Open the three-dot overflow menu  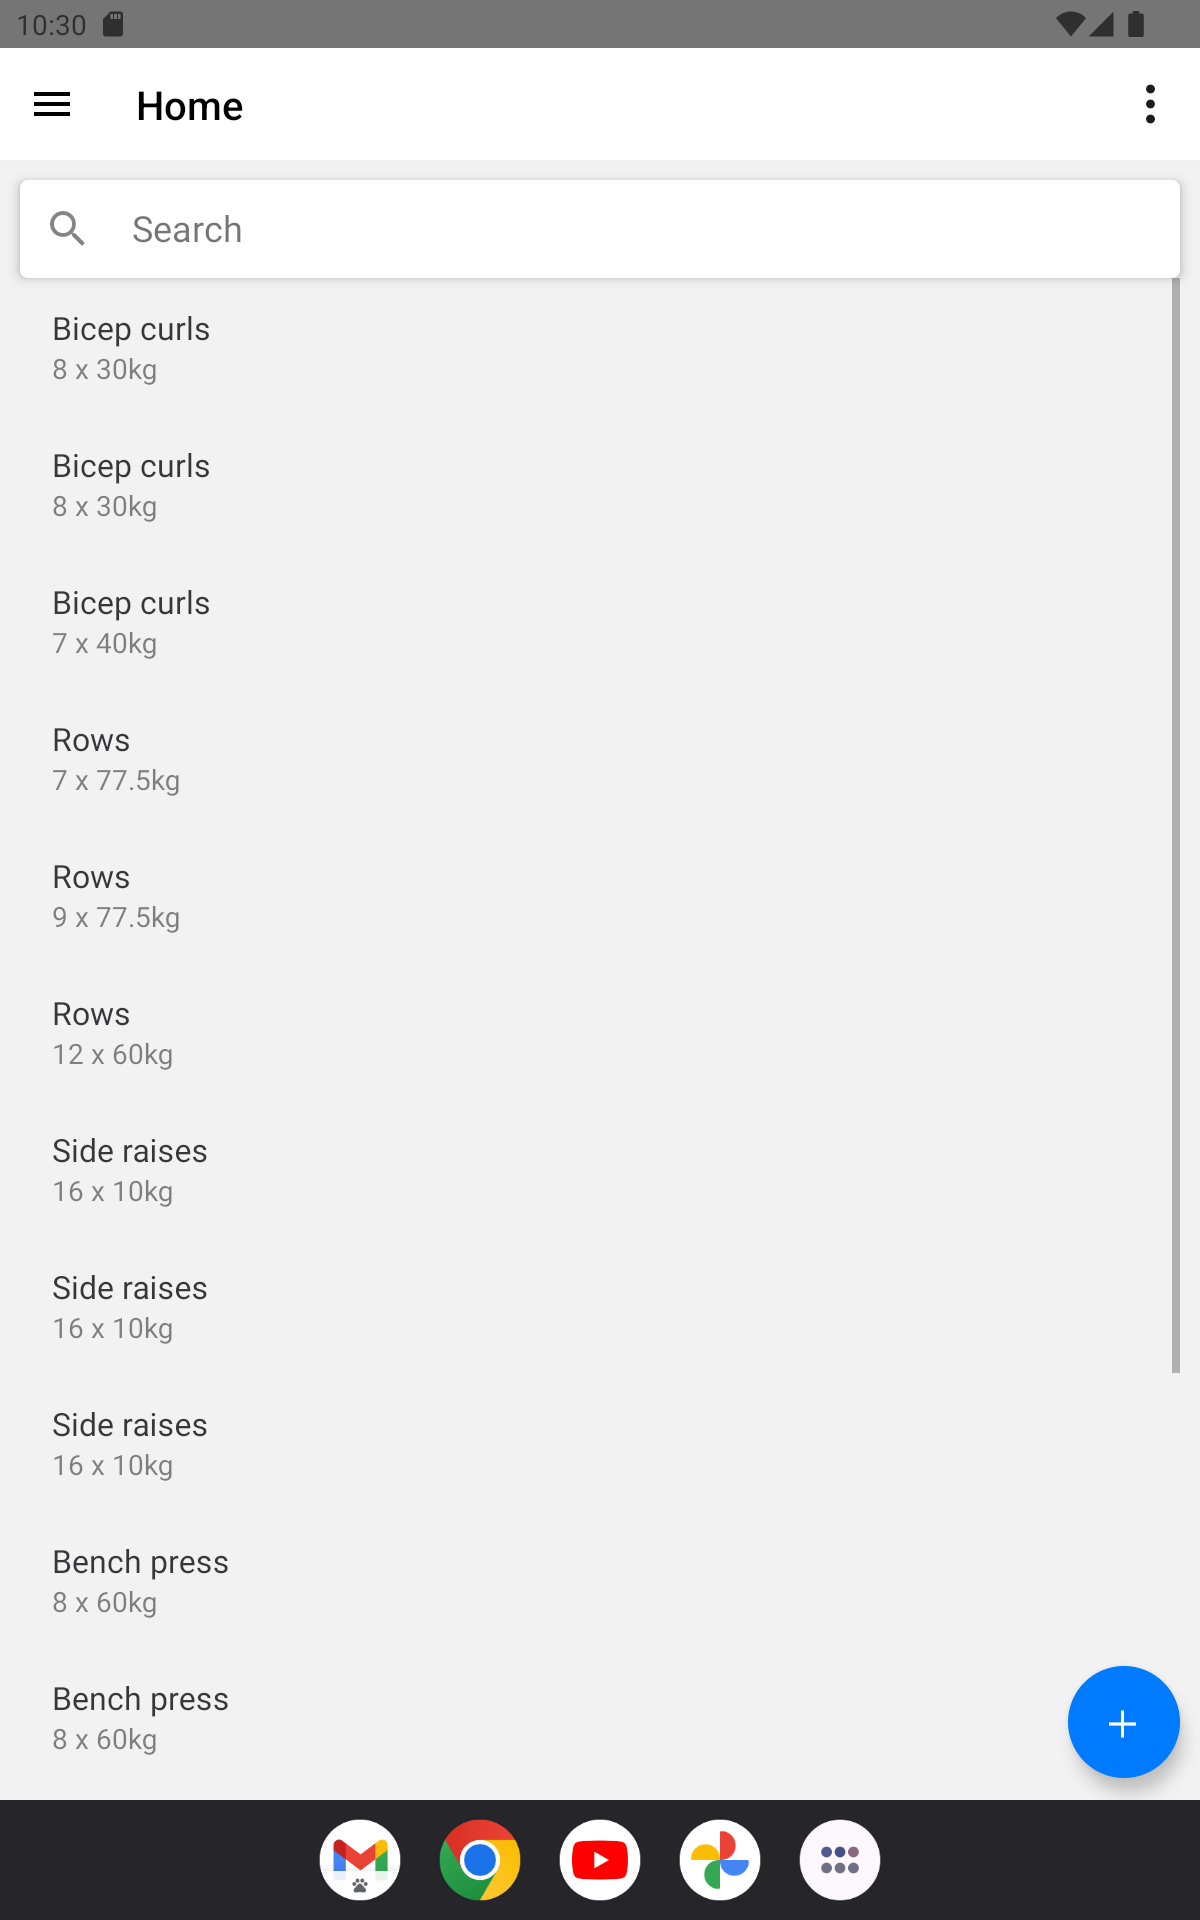click(1150, 105)
